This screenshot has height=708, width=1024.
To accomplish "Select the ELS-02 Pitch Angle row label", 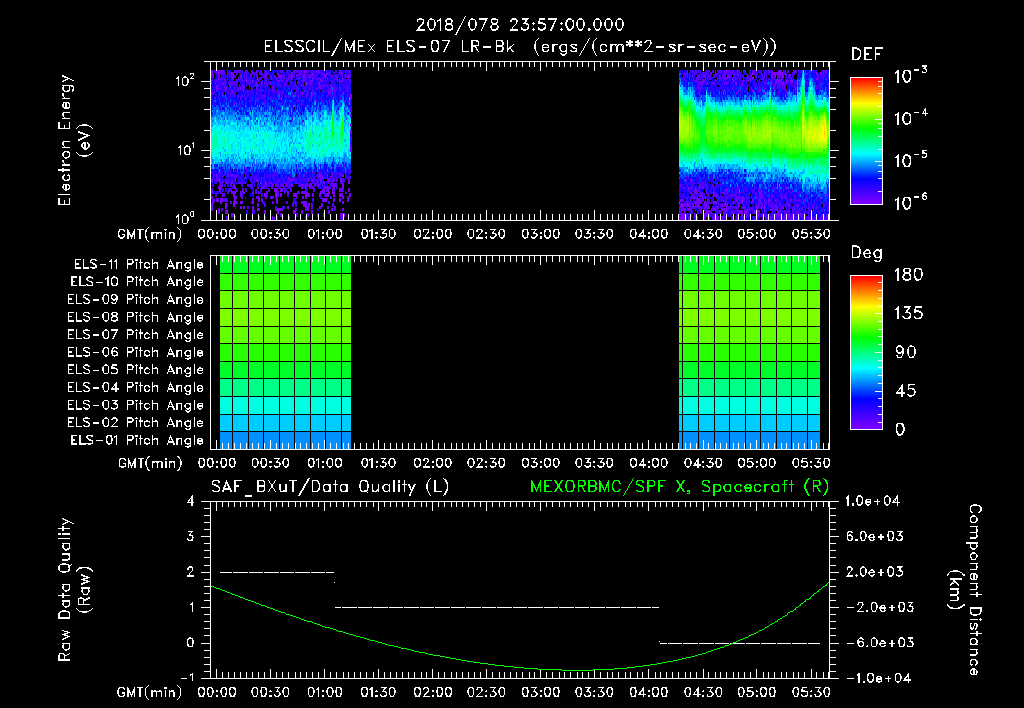I will 136,423.
